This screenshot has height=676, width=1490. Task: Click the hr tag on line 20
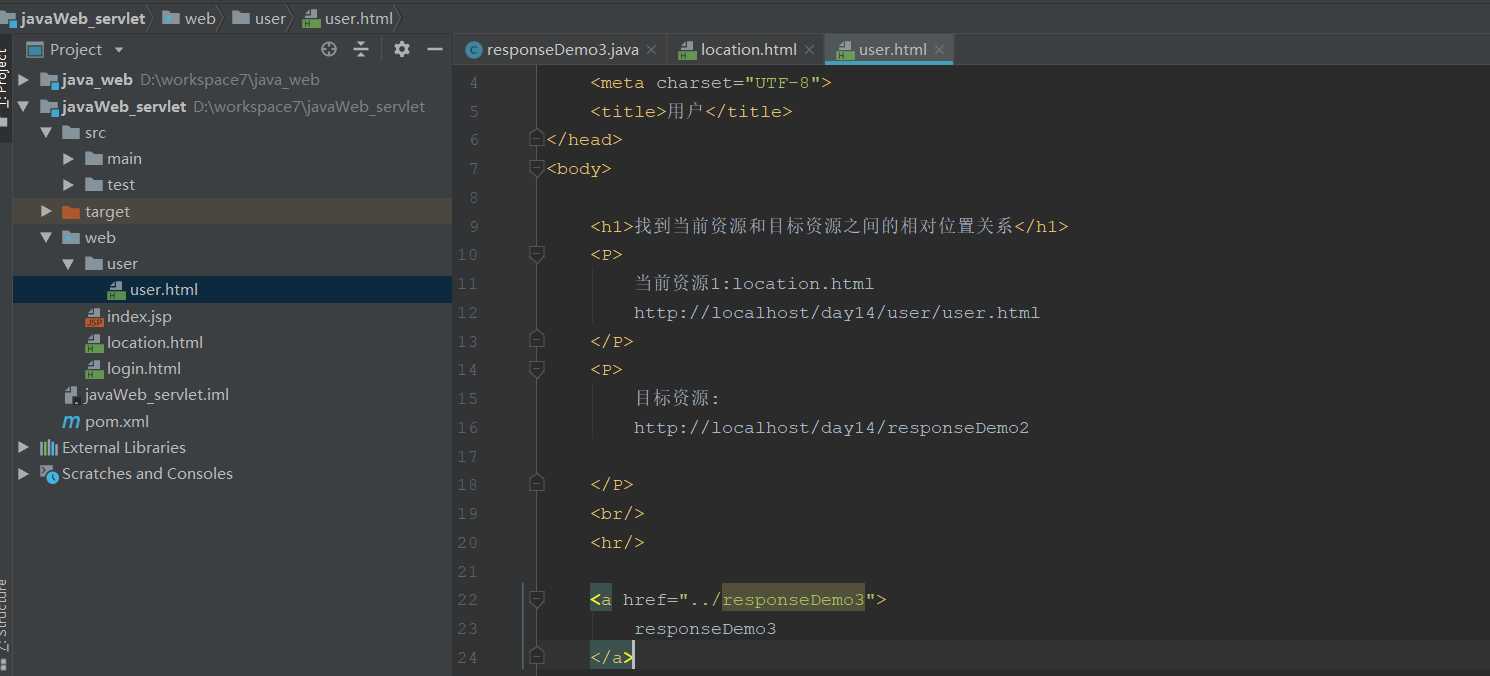click(x=617, y=543)
